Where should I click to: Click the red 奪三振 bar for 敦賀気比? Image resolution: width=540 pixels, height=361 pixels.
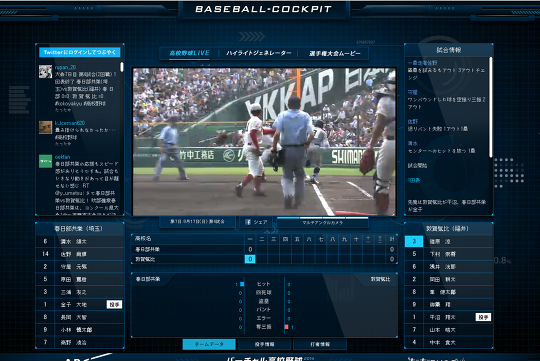[286, 327]
